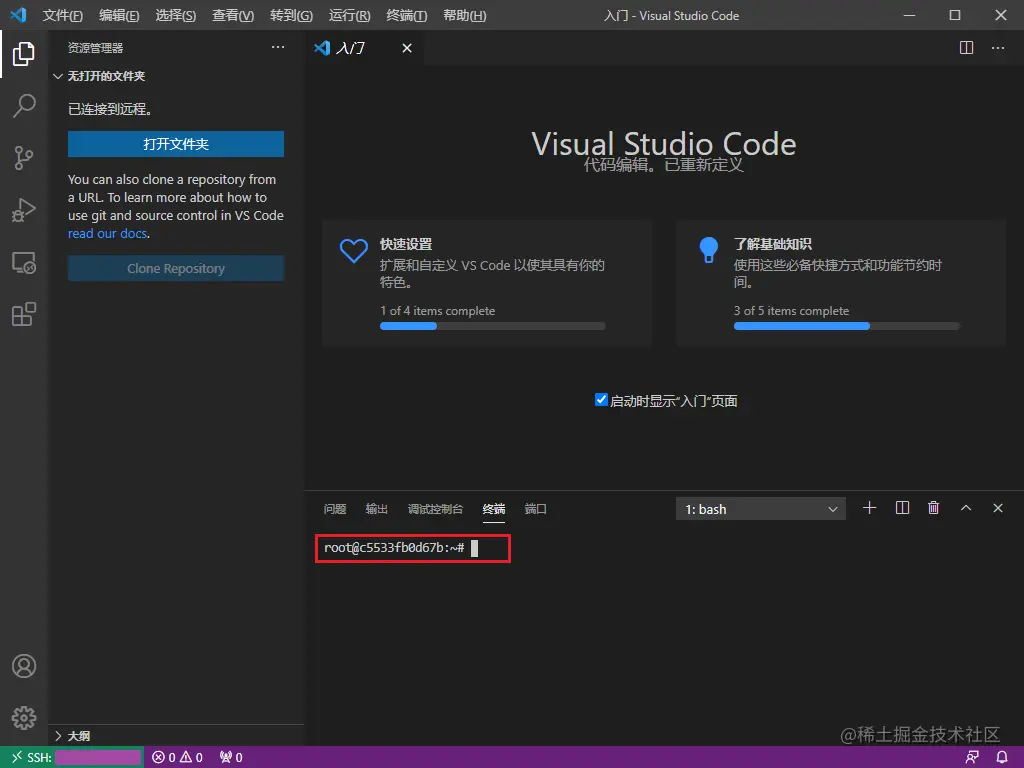Open the 选择(S) menu
The height and width of the screenshot is (768, 1024).
coord(176,15)
